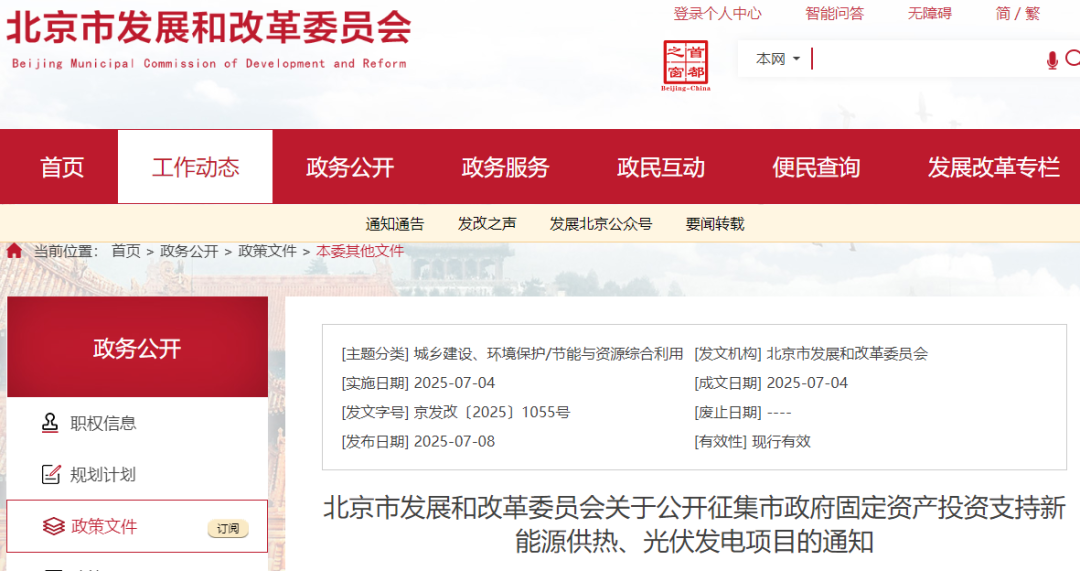
Task: Click the microphone voice search icon
Action: pyautogui.click(x=1052, y=60)
